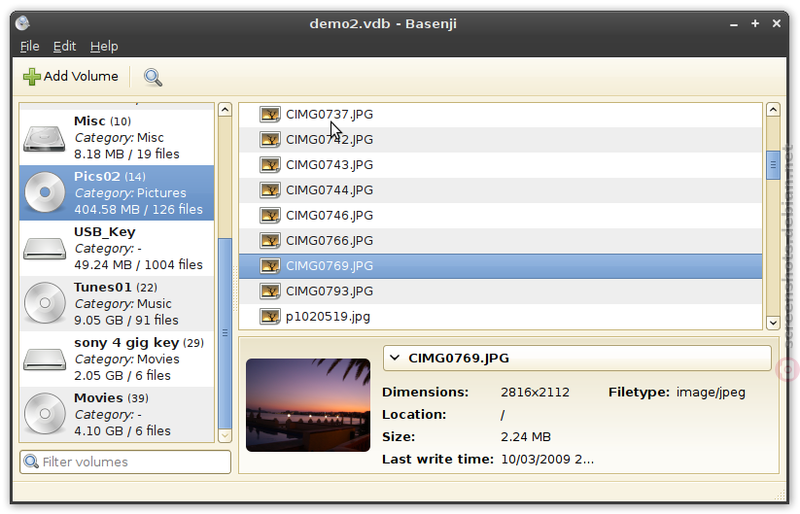Open the File menu

(x=30, y=46)
